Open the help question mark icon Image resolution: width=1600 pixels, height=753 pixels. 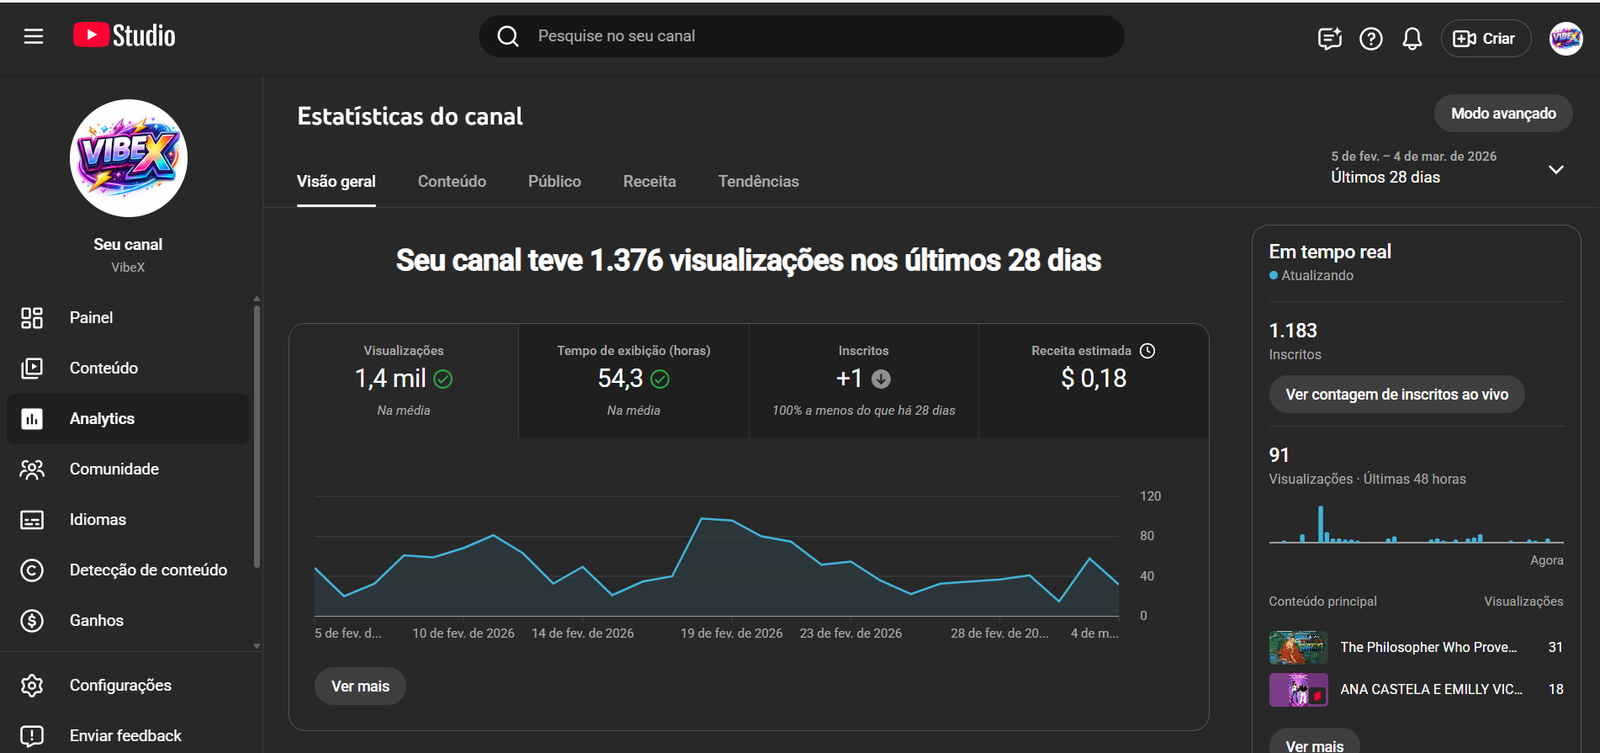pyautogui.click(x=1371, y=39)
